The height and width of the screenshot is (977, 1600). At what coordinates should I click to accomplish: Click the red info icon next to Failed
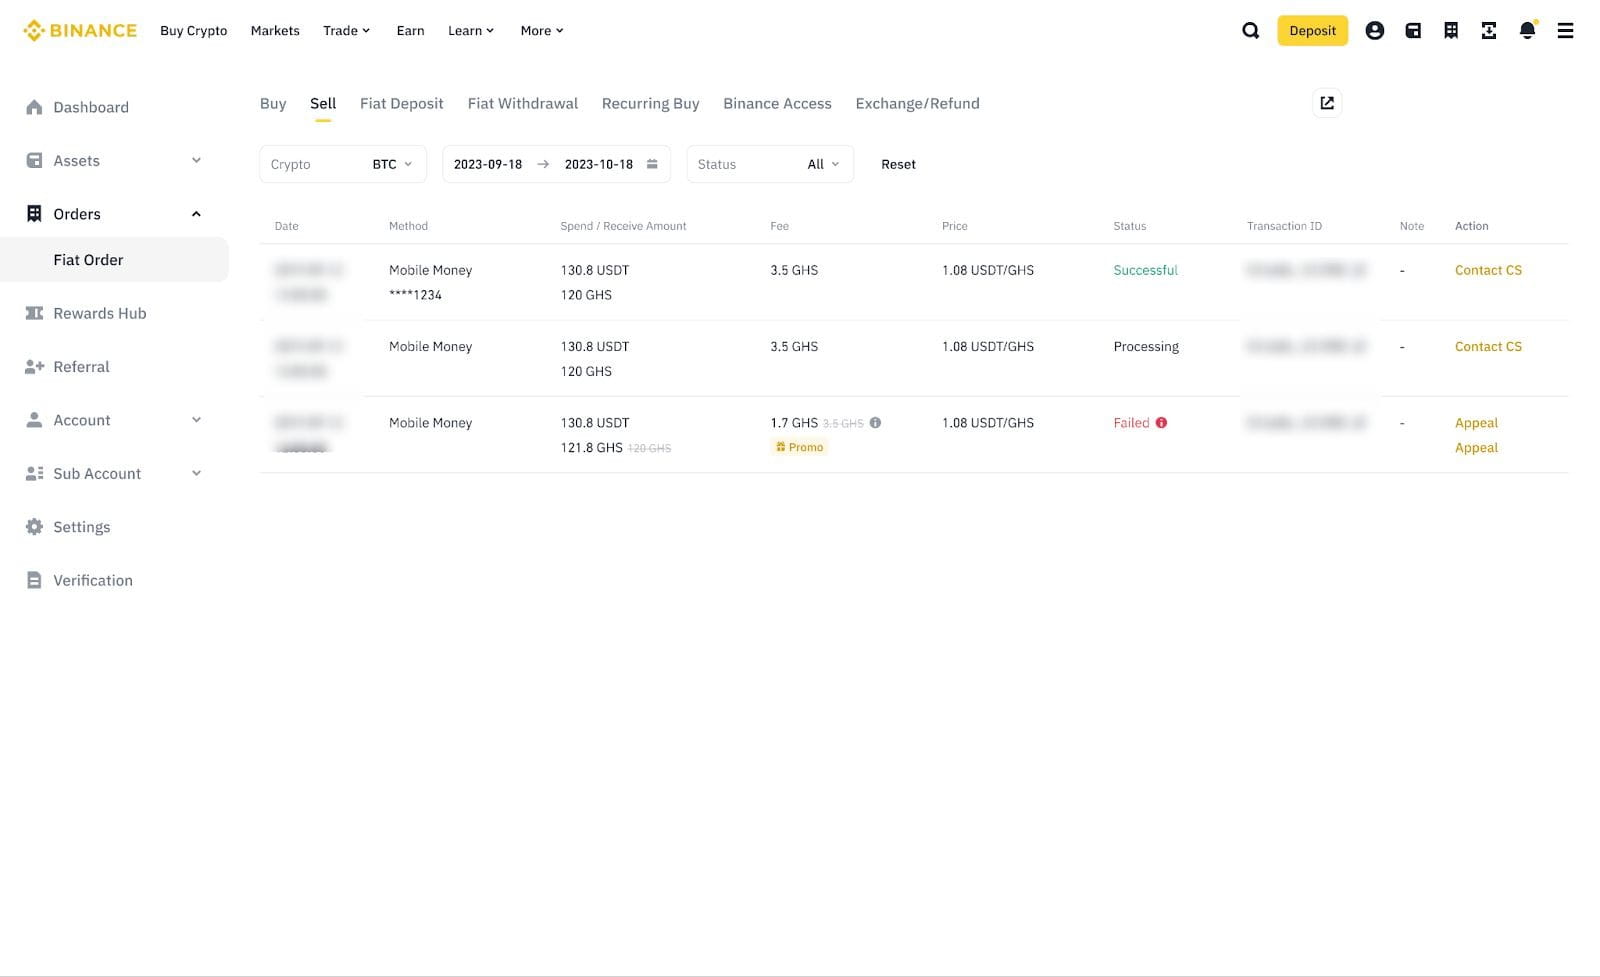pos(1161,423)
